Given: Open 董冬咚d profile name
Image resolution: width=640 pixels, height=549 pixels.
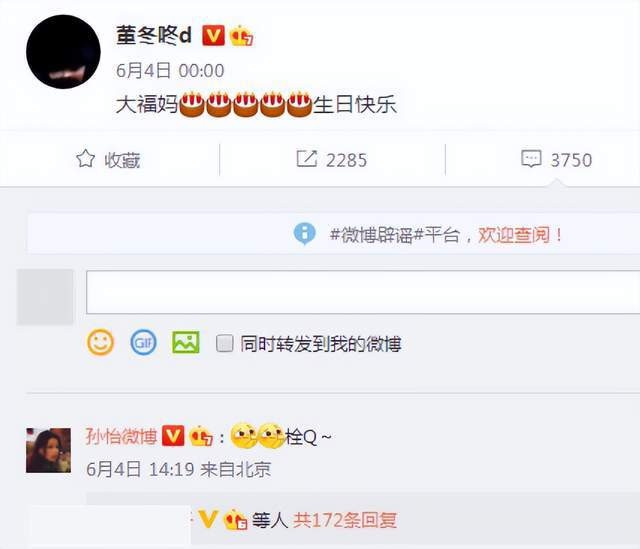Looking at the screenshot, I should (154, 35).
